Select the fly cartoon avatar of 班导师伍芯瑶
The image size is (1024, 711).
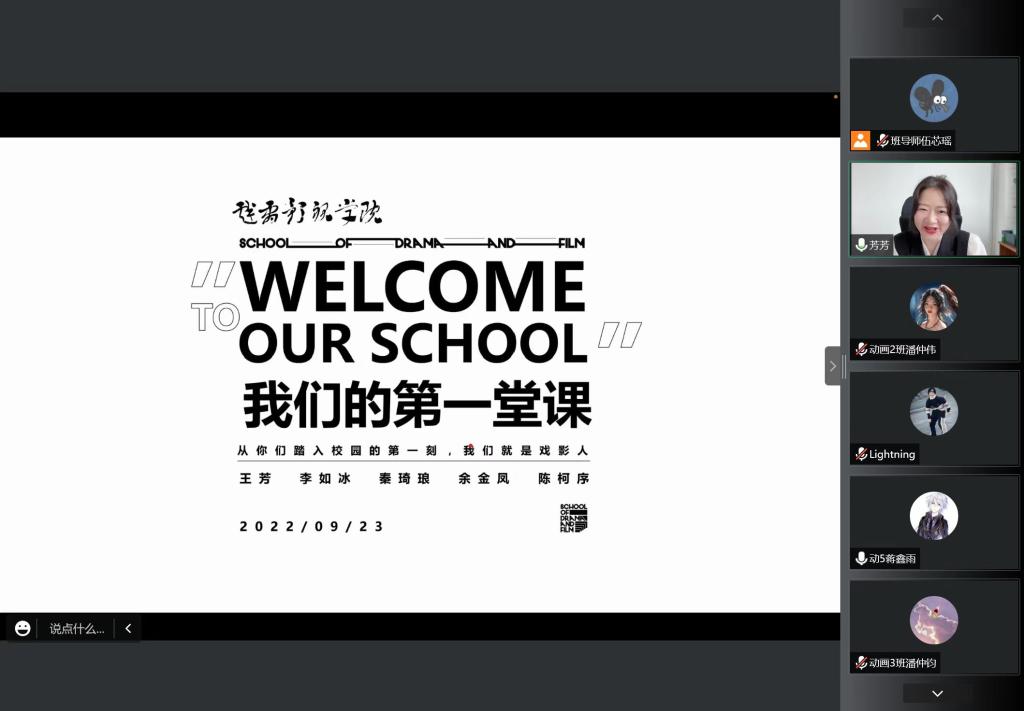click(933, 98)
